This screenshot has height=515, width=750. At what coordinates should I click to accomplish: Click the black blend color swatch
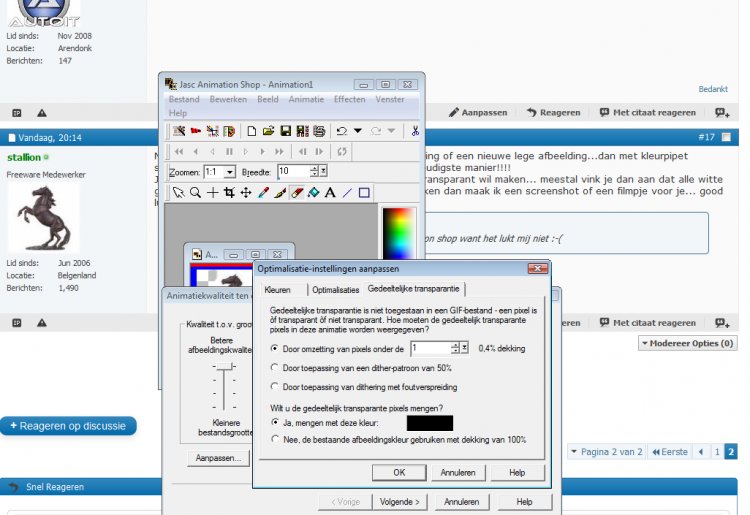click(x=430, y=423)
